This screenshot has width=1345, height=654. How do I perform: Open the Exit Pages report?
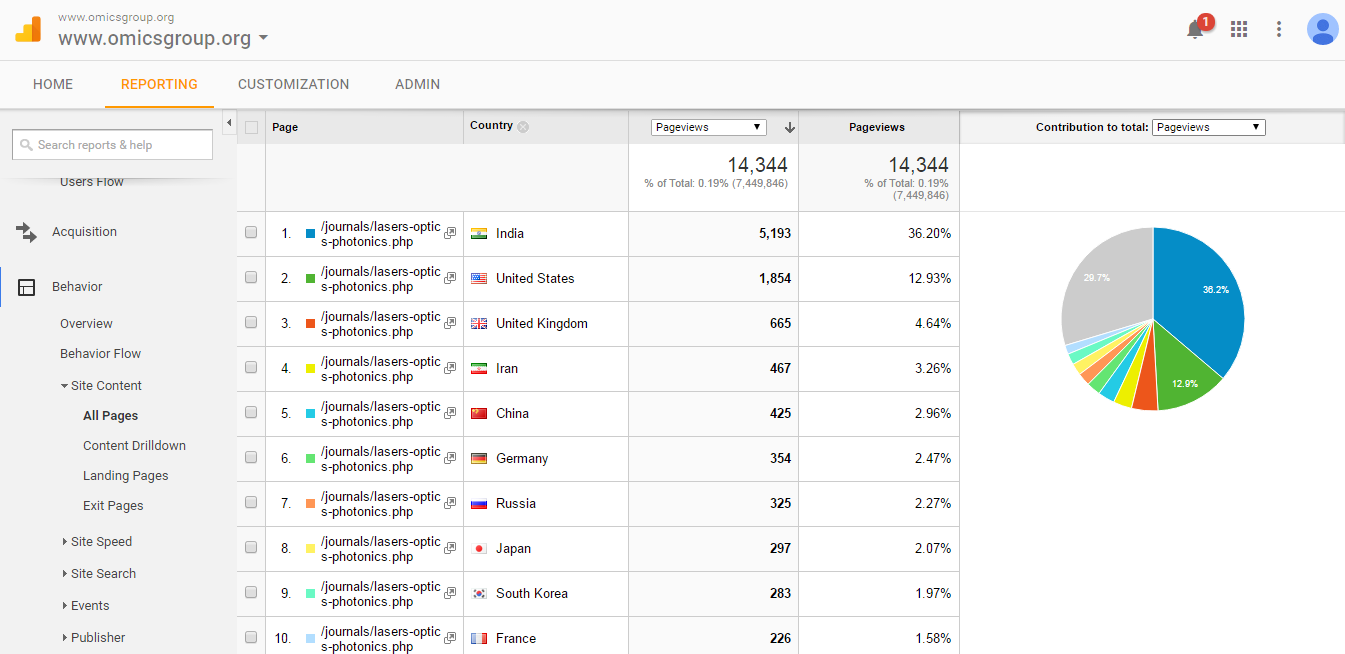tap(113, 506)
